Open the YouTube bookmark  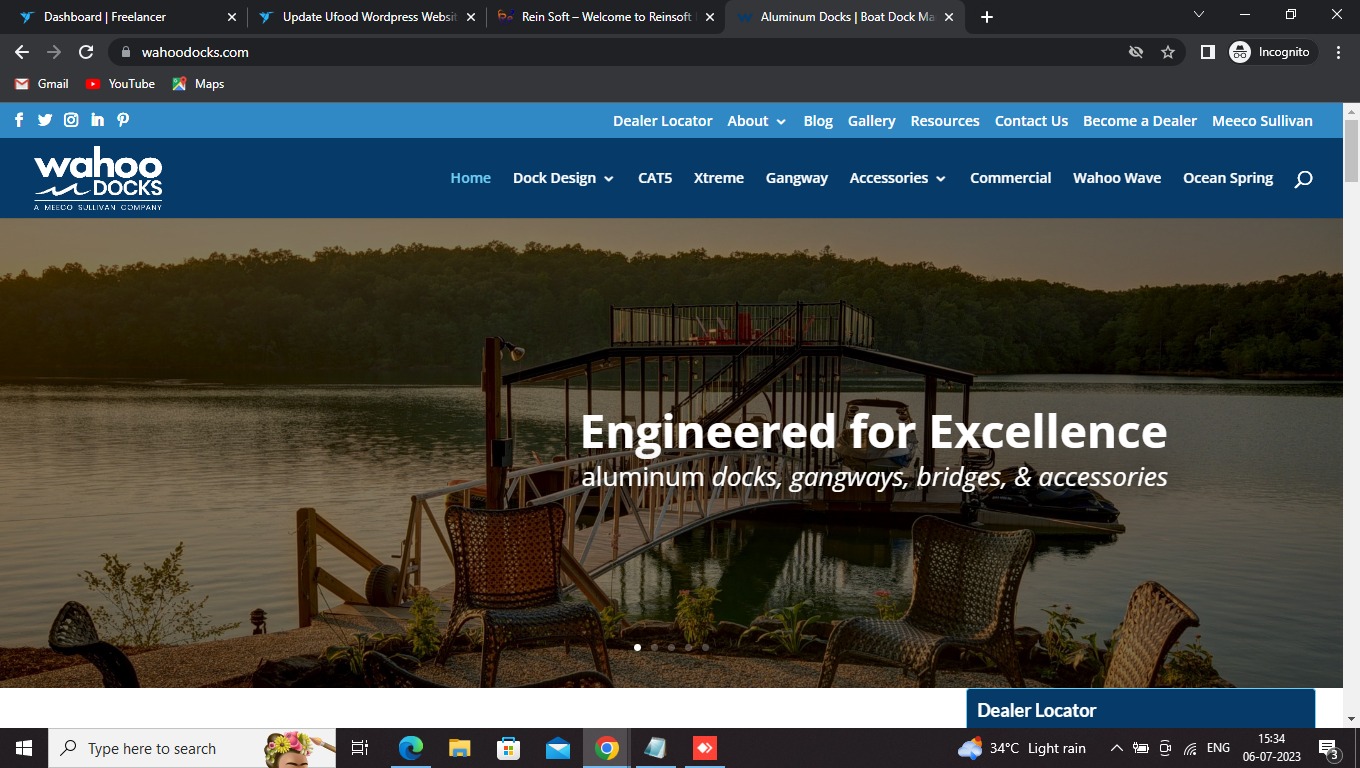(120, 84)
